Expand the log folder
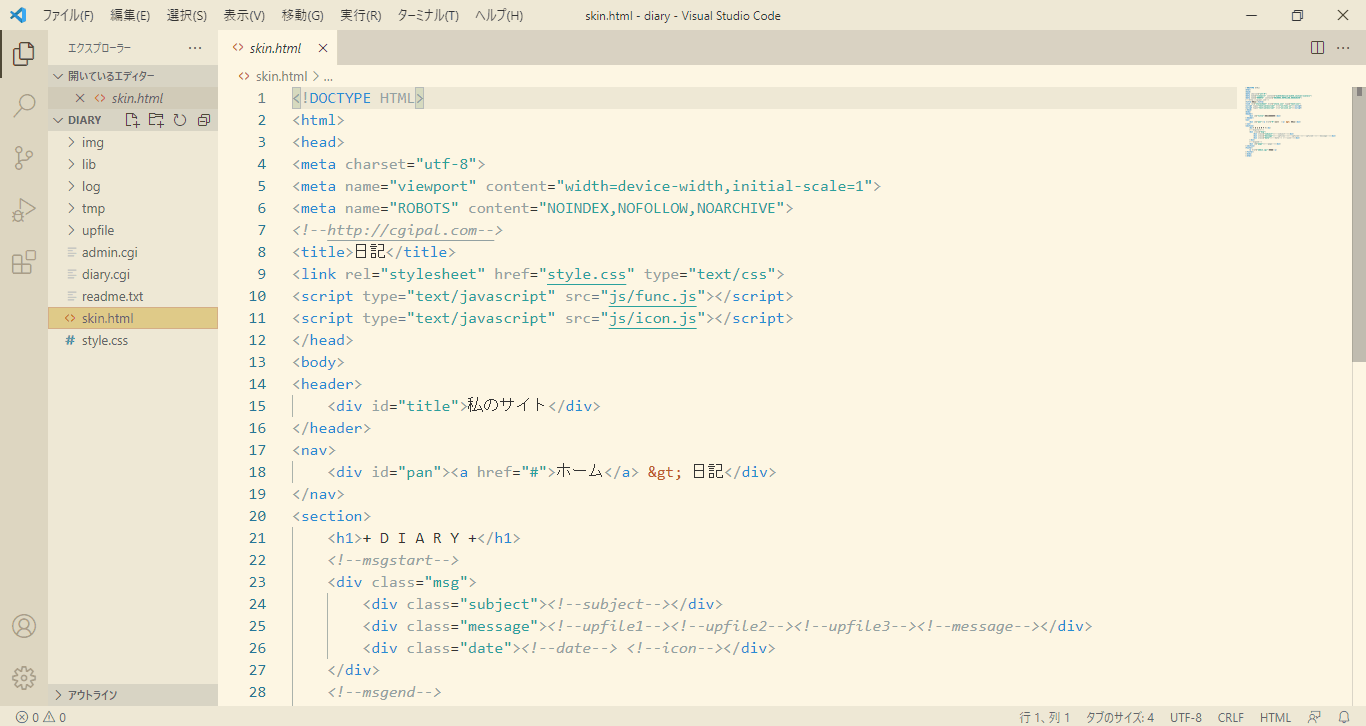The height and width of the screenshot is (726, 1366). 133,186
